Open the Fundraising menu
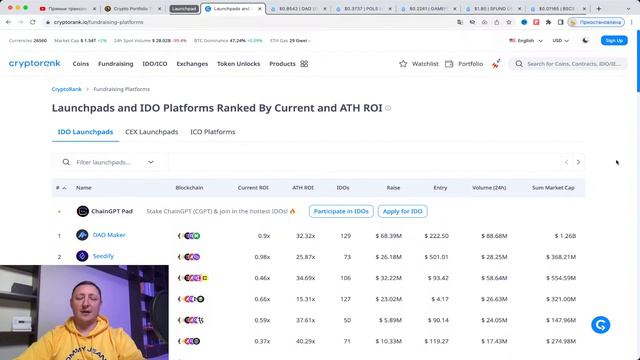640x360 pixels. (116, 64)
